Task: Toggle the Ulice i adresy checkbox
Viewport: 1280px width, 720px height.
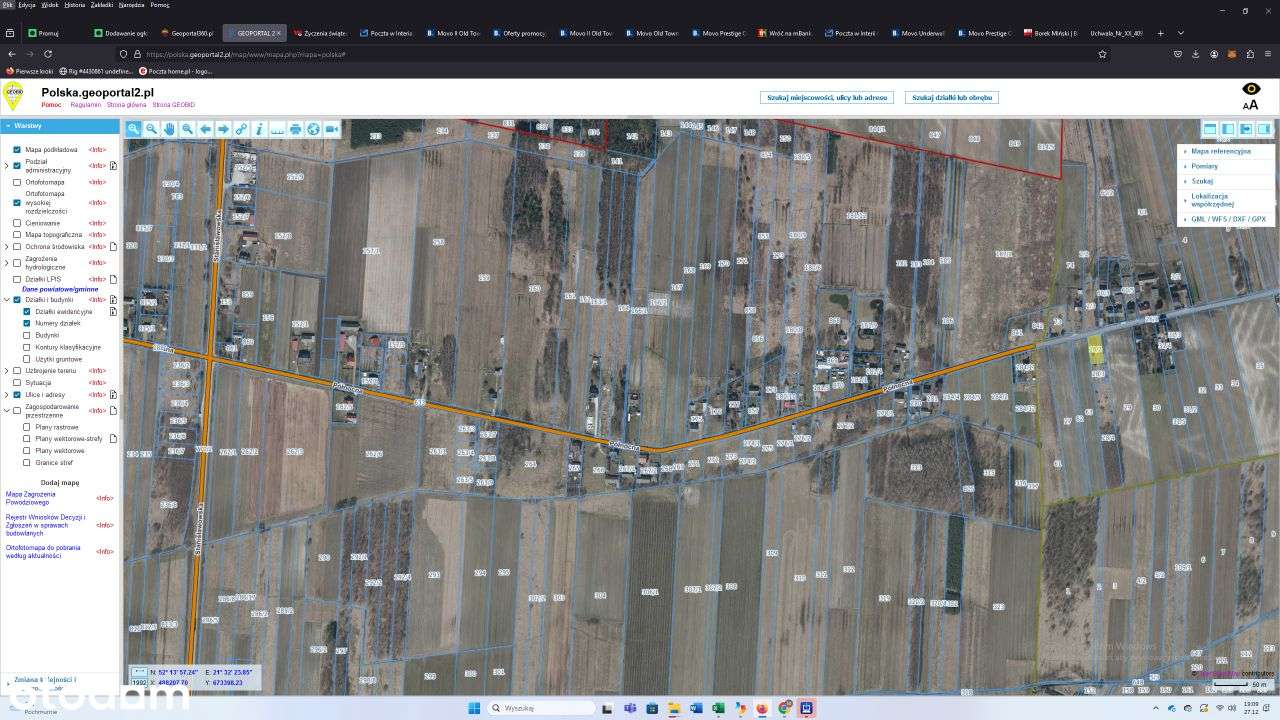Action: (x=17, y=395)
